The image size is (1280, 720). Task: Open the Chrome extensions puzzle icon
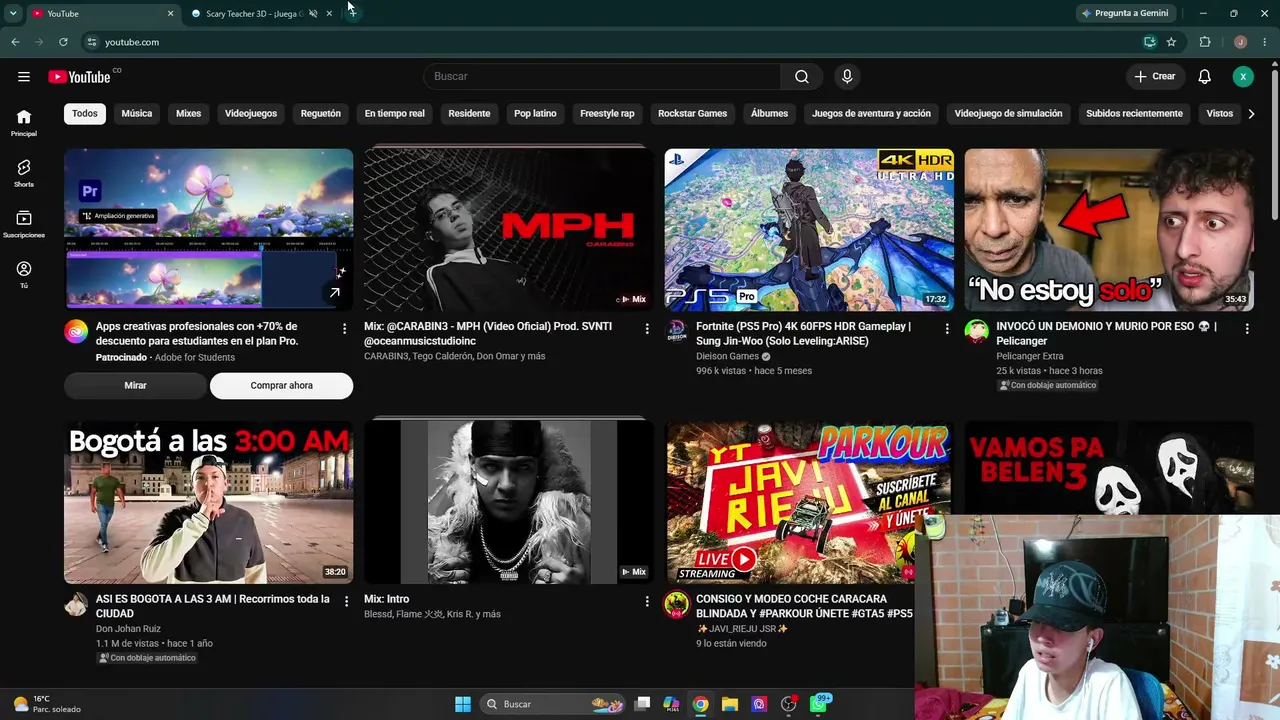point(1205,42)
